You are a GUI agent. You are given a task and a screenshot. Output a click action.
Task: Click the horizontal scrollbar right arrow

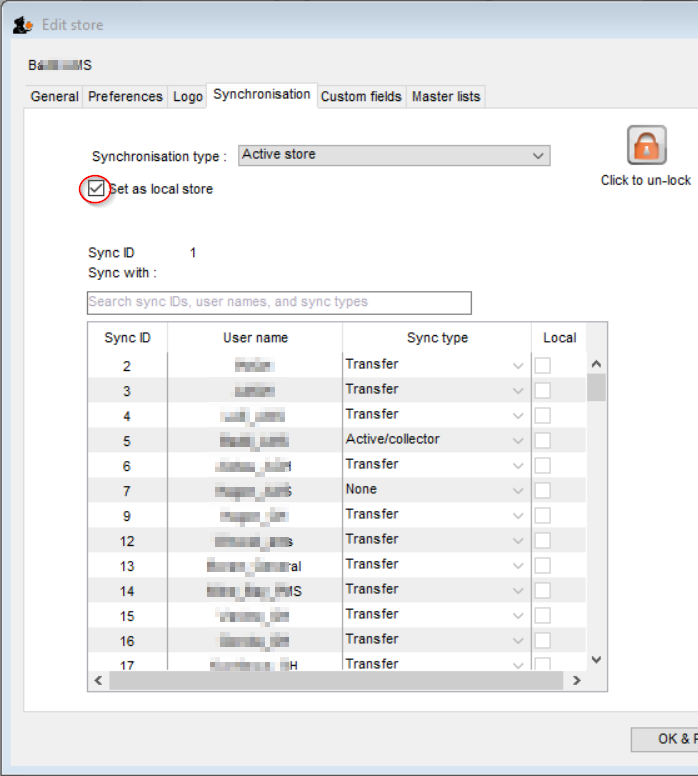point(577,680)
